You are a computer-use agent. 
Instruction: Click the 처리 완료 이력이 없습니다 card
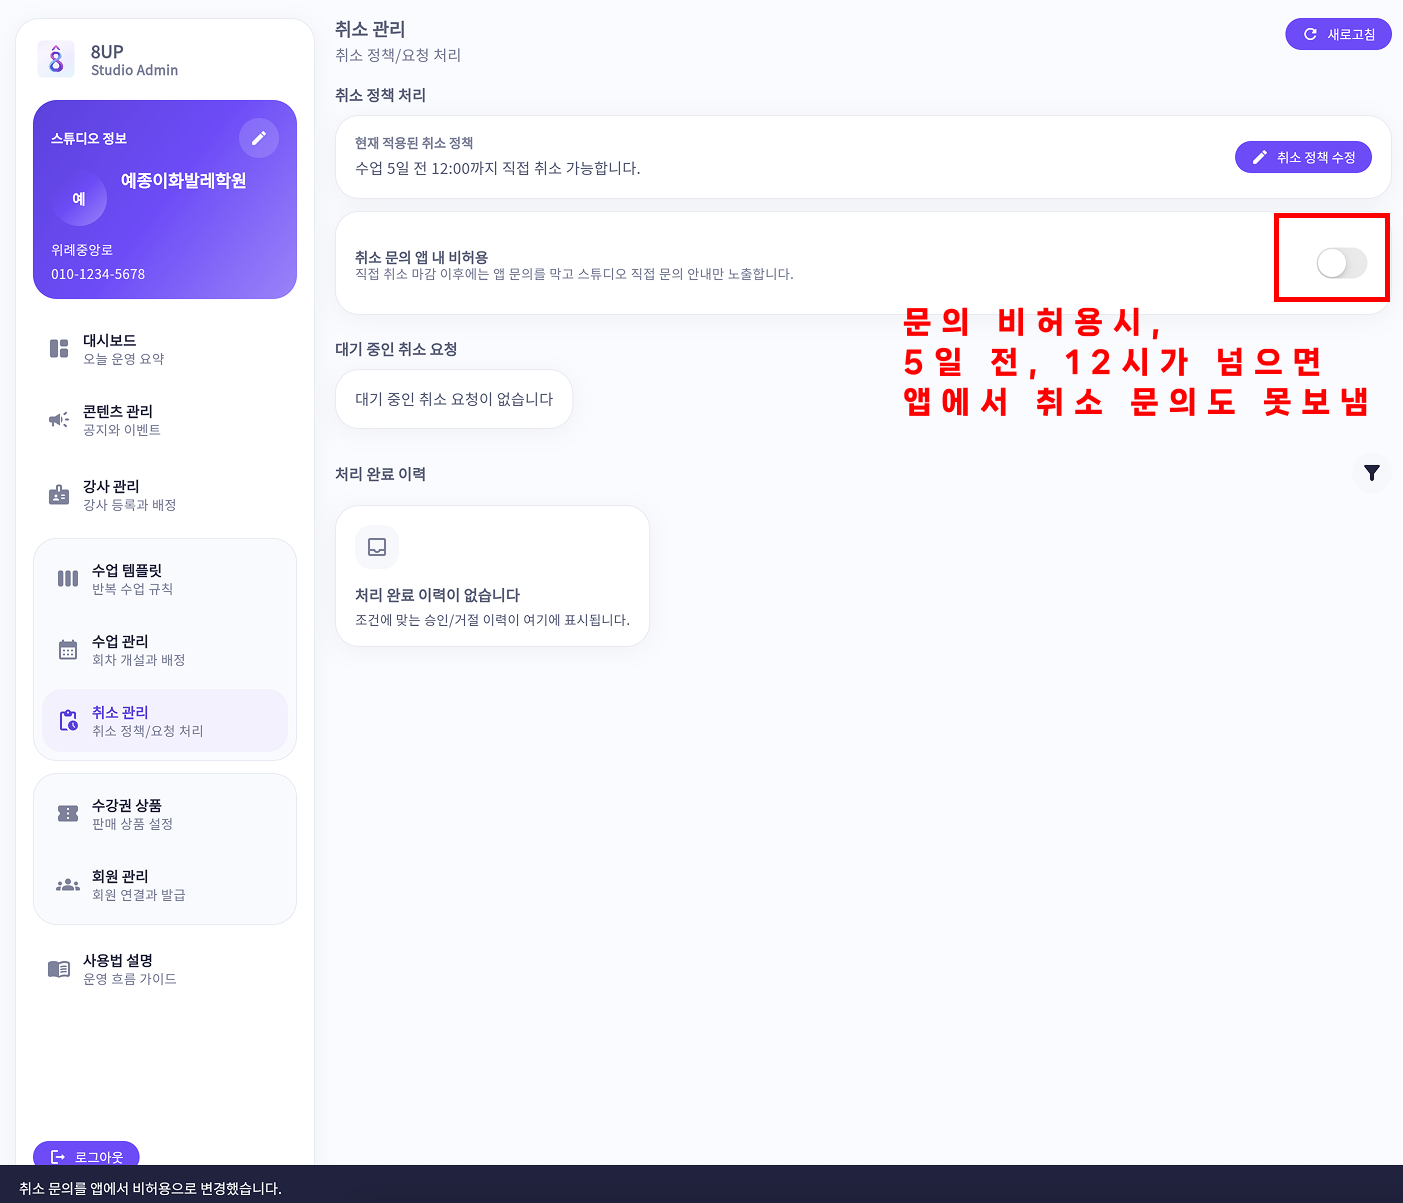point(493,576)
